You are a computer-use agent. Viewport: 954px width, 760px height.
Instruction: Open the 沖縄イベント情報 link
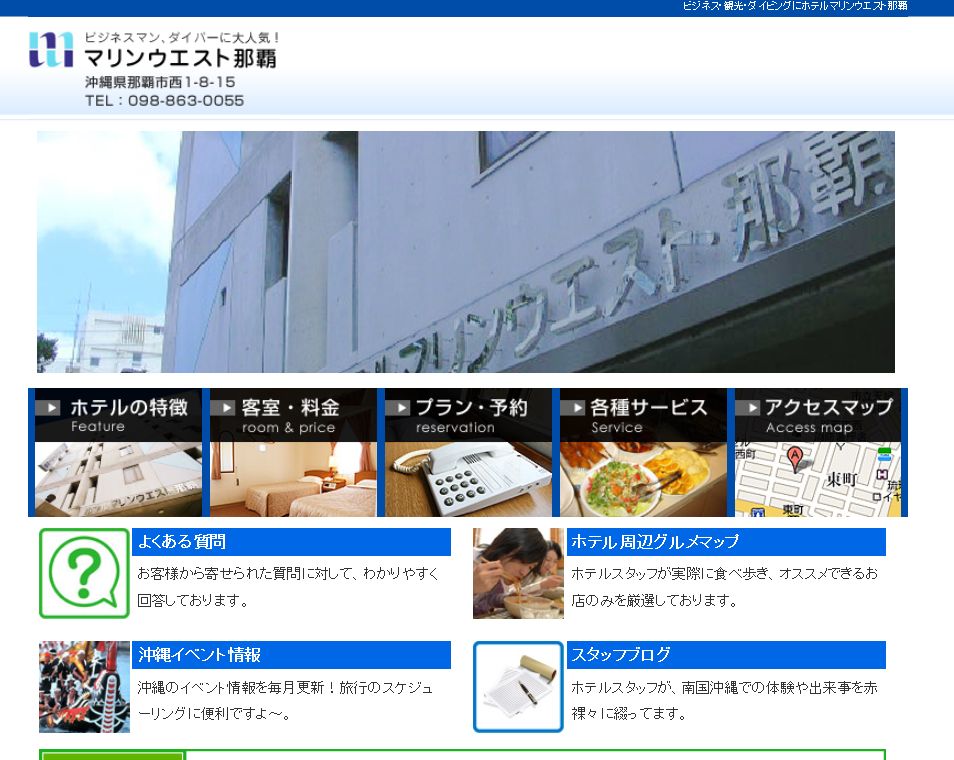[x=200, y=655]
